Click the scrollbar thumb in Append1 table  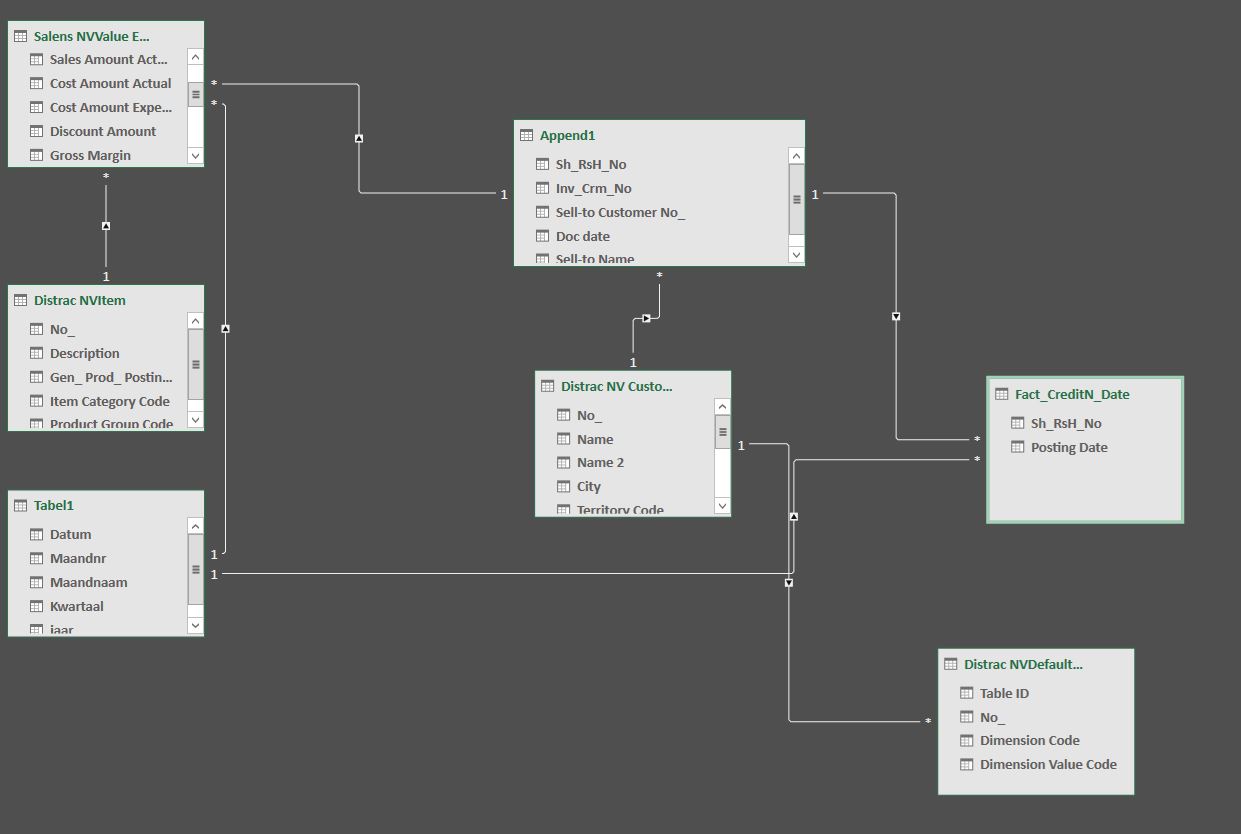(x=796, y=199)
